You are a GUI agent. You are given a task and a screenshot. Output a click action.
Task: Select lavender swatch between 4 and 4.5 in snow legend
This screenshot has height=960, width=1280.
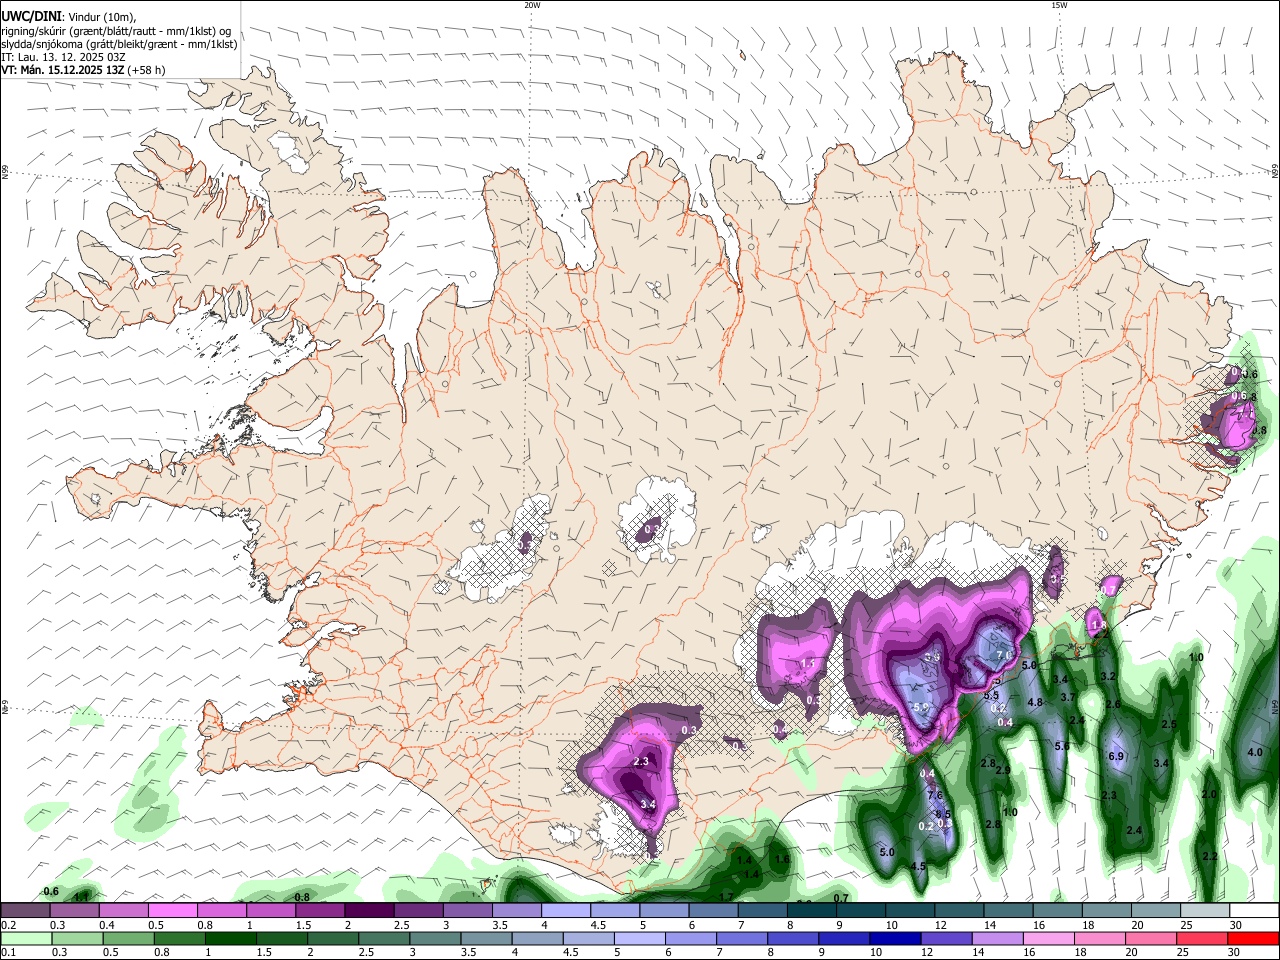click(x=565, y=910)
